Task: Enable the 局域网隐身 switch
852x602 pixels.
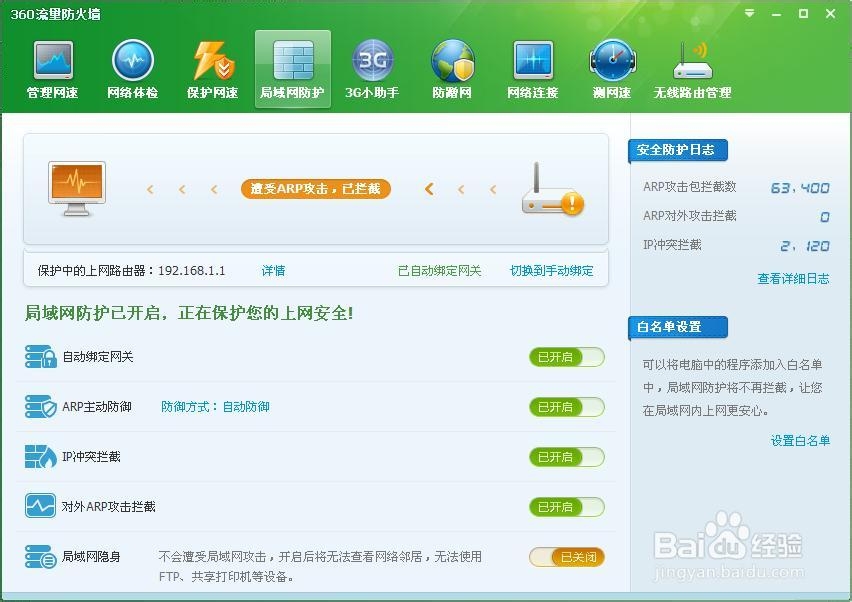Action: [x=567, y=557]
